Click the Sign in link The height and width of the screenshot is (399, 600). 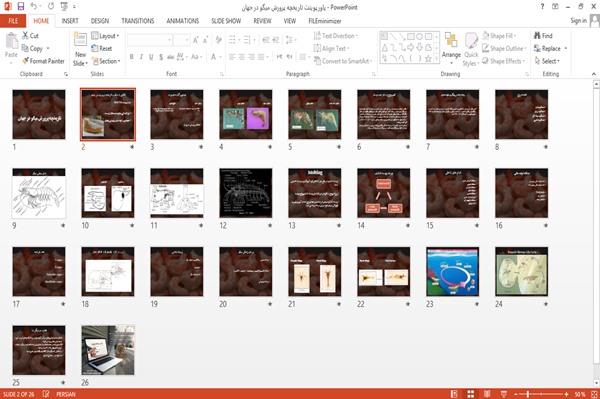(x=578, y=21)
